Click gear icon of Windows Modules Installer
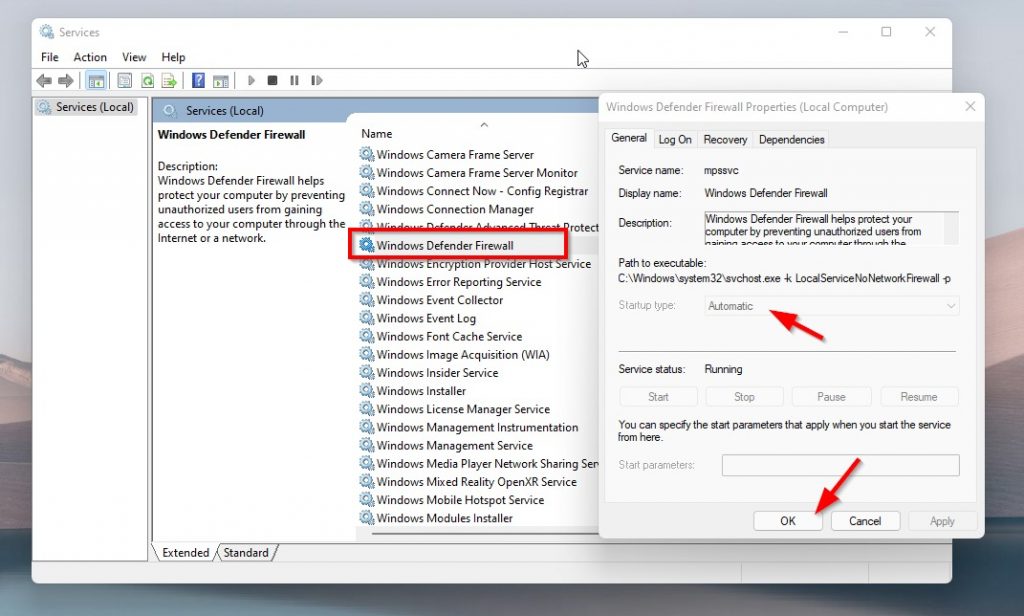The width and height of the screenshot is (1024, 616). coord(367,517)
